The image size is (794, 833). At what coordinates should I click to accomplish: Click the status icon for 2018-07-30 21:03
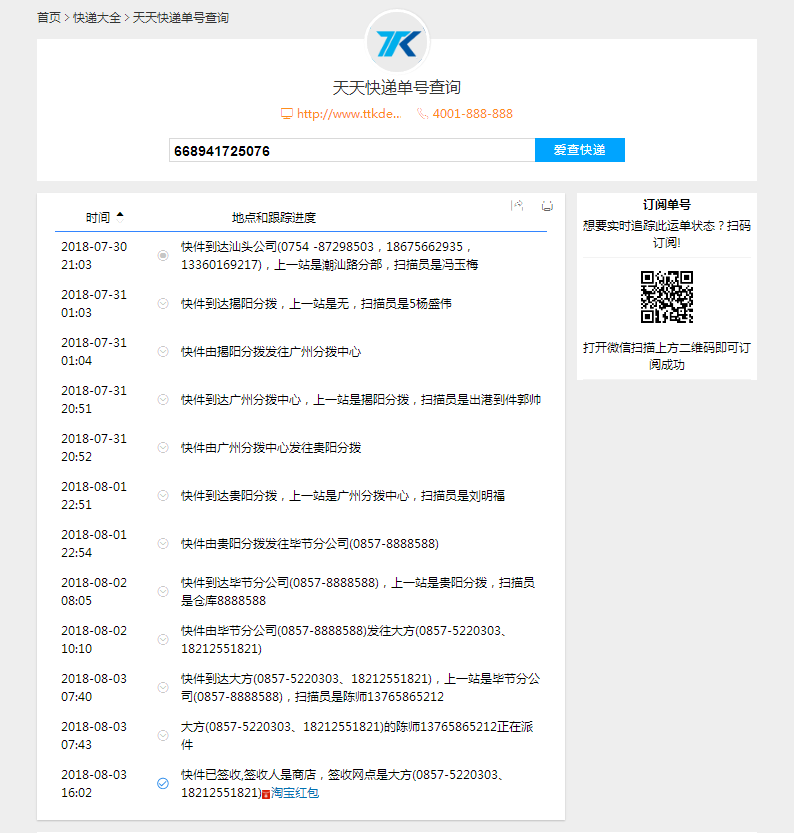tap(163, 256)
